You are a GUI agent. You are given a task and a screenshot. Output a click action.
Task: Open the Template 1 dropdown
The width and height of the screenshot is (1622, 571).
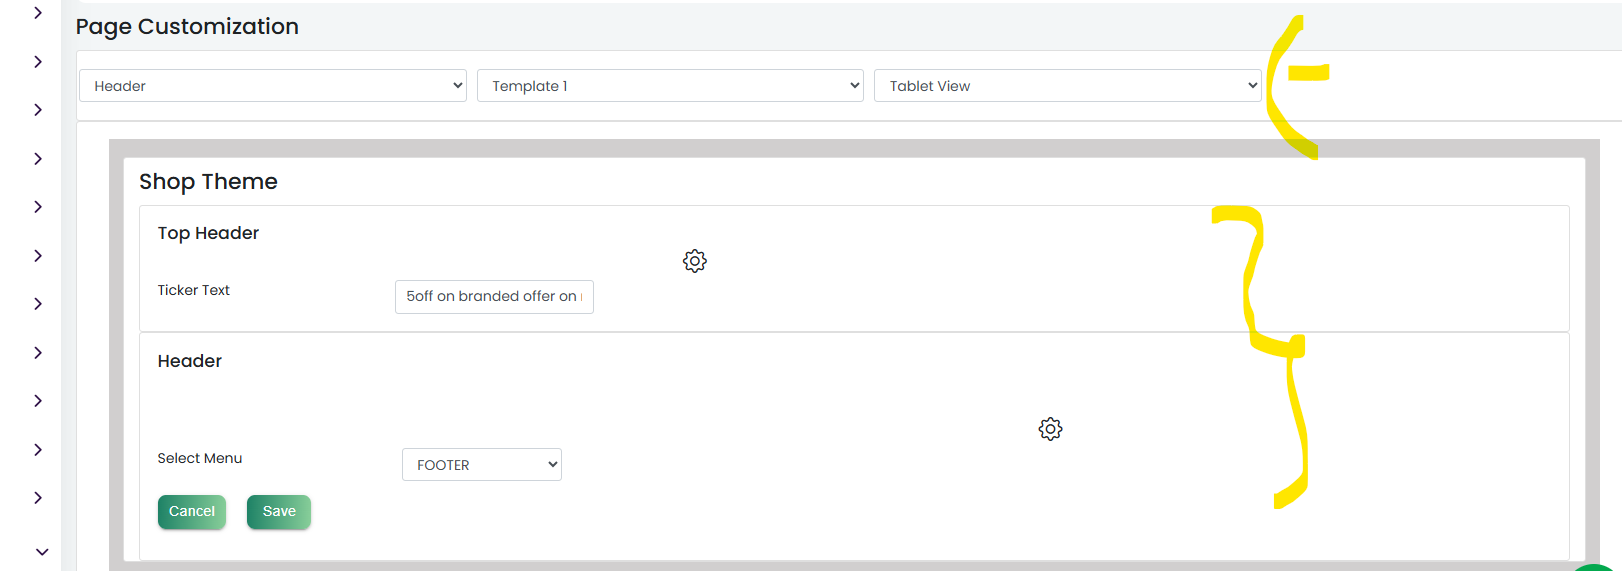click(x=670, y=86)
